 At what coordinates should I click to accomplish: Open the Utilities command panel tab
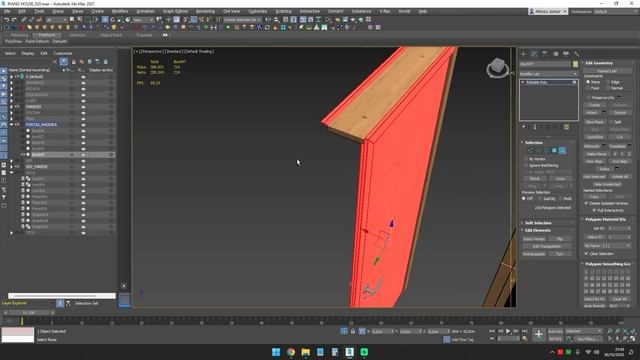[577, 54]
